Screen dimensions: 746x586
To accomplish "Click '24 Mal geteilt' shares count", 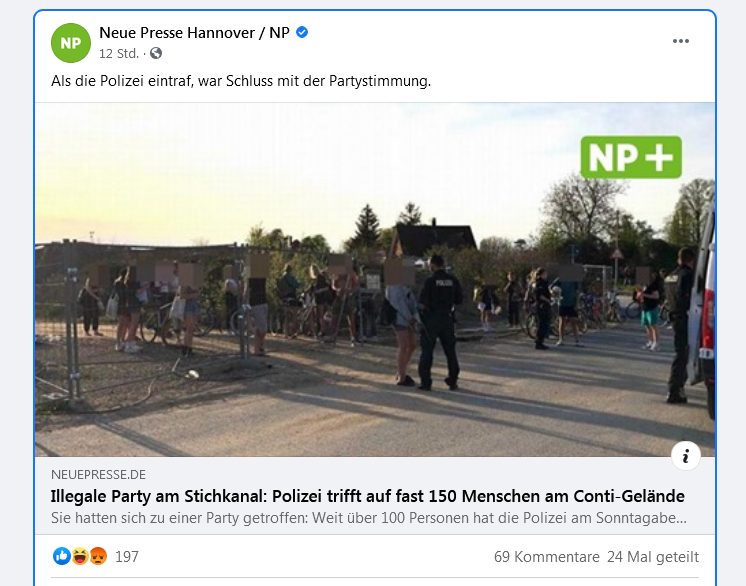I will point(653,557).
